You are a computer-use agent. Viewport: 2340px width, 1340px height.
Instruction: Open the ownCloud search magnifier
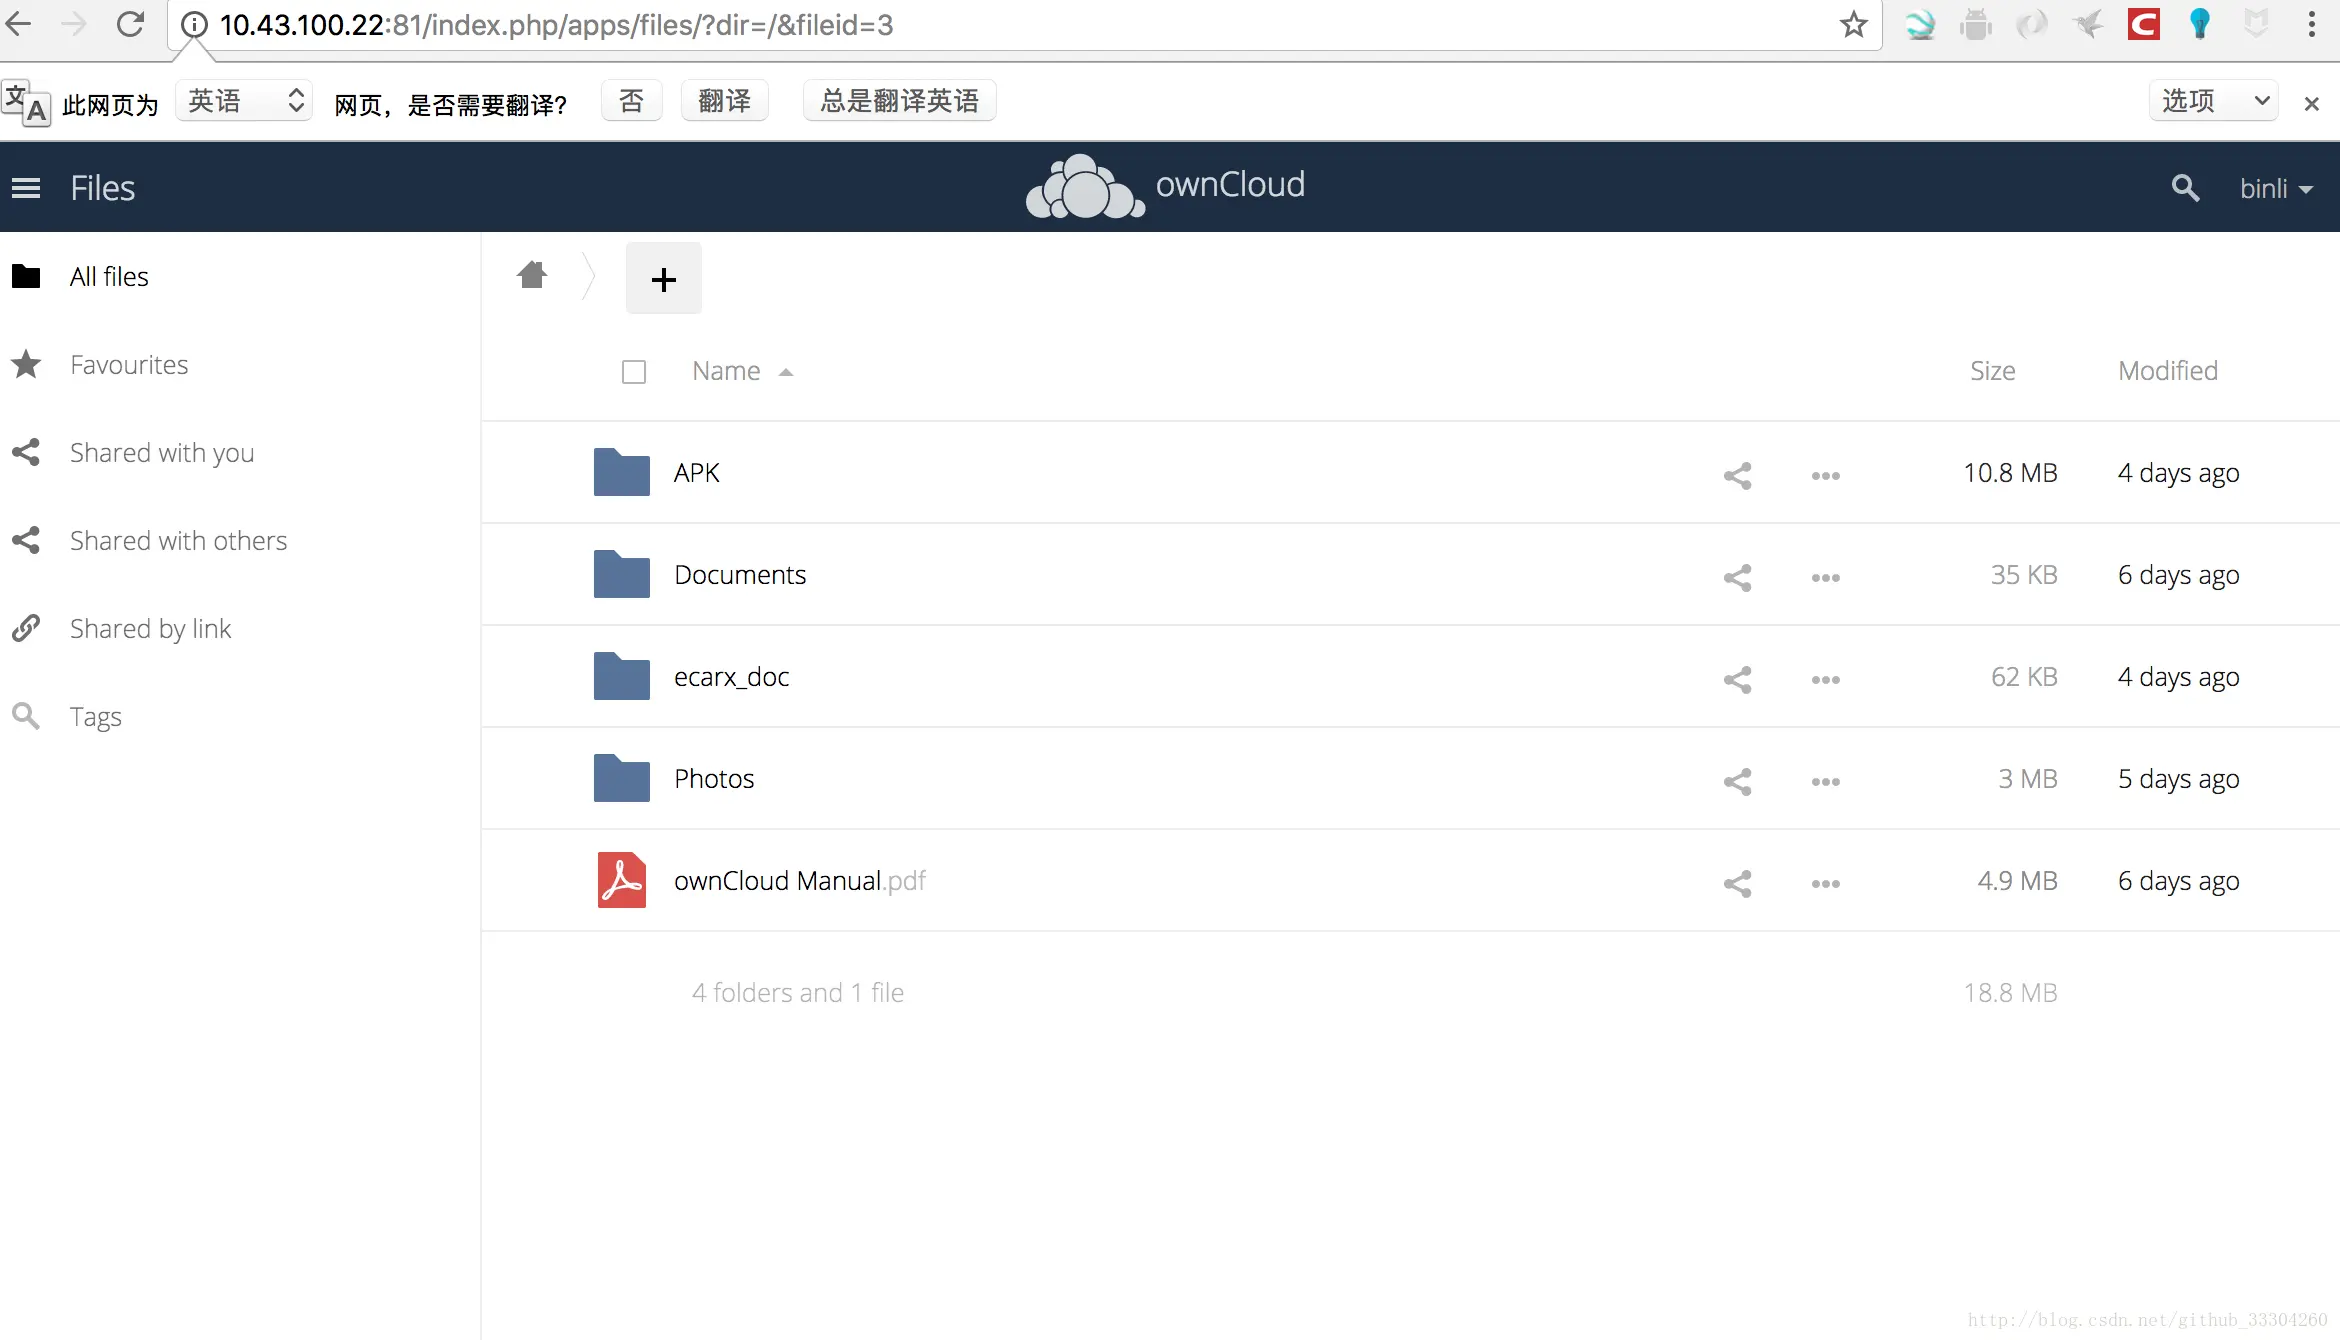pos(2185,188)
